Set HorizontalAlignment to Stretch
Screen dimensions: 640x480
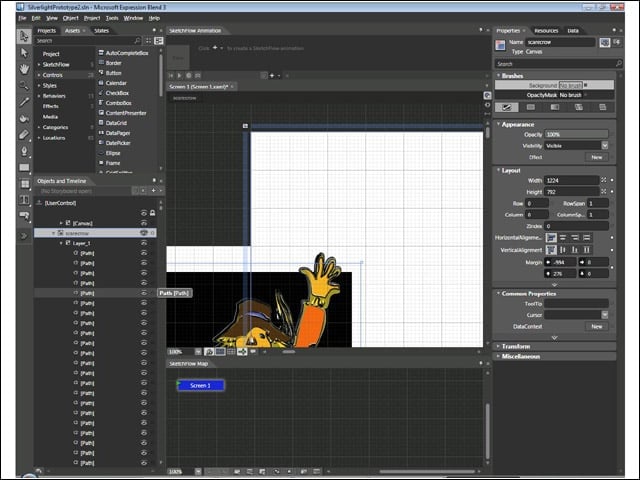point(587,238)
